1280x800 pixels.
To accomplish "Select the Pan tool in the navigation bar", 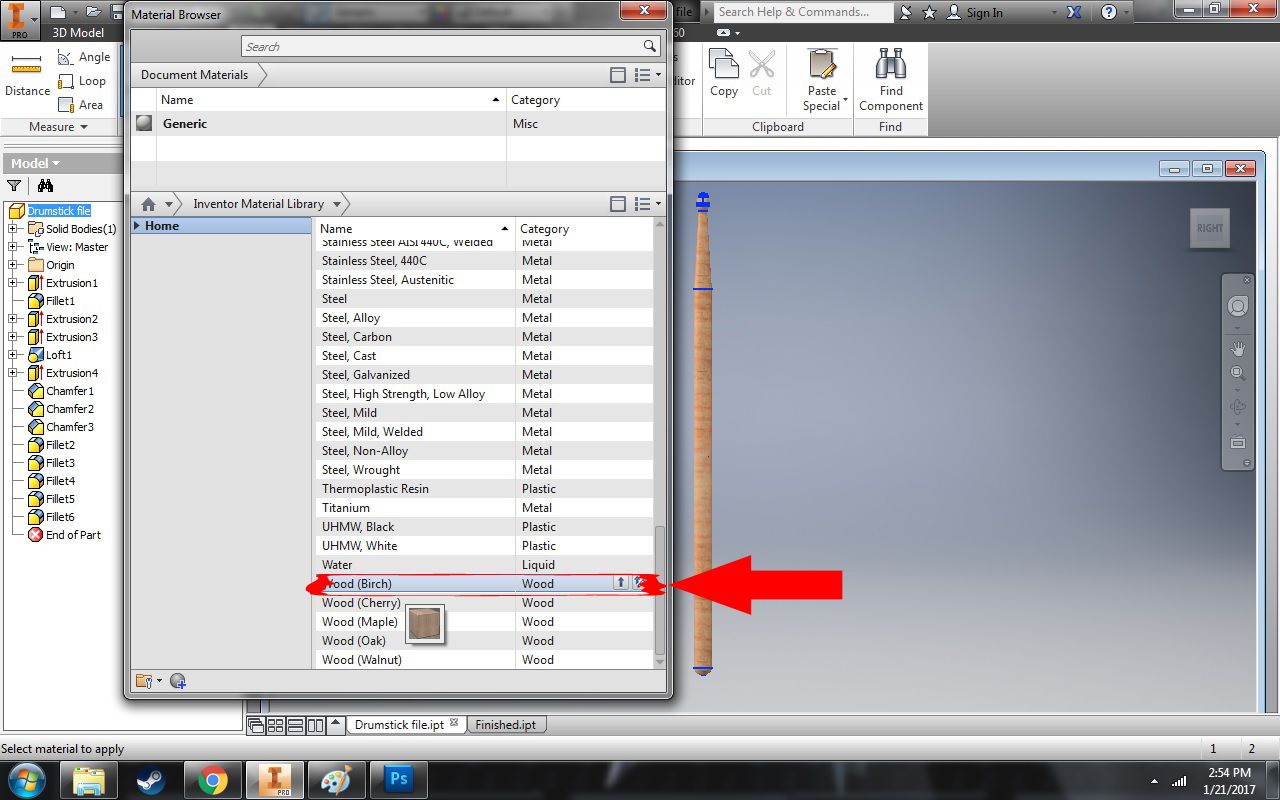I will (1237, 348).
